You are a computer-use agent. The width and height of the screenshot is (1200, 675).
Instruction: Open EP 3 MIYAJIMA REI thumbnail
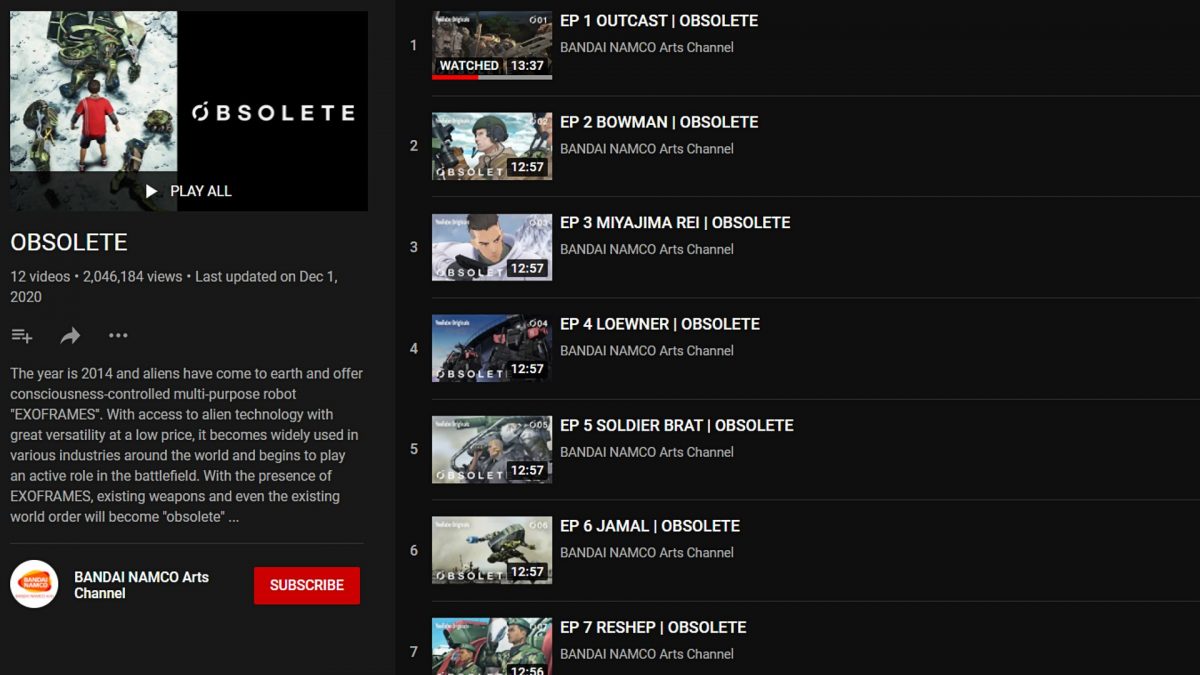(491, 247)
